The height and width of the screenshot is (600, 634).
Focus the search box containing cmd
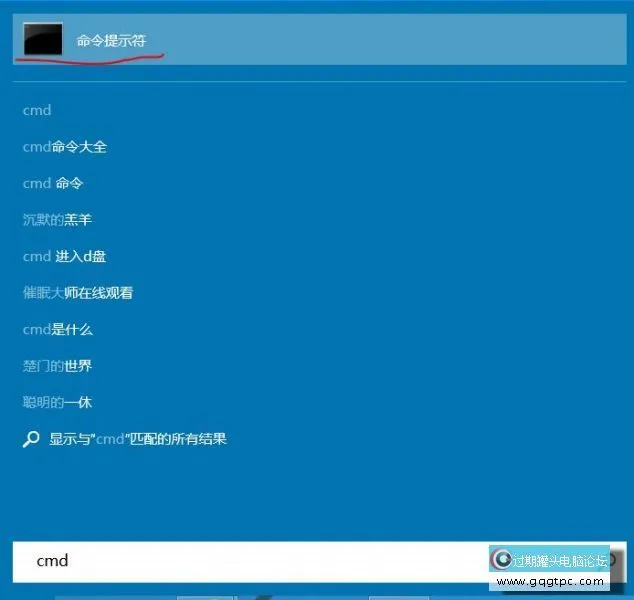[x=250, y=561]
